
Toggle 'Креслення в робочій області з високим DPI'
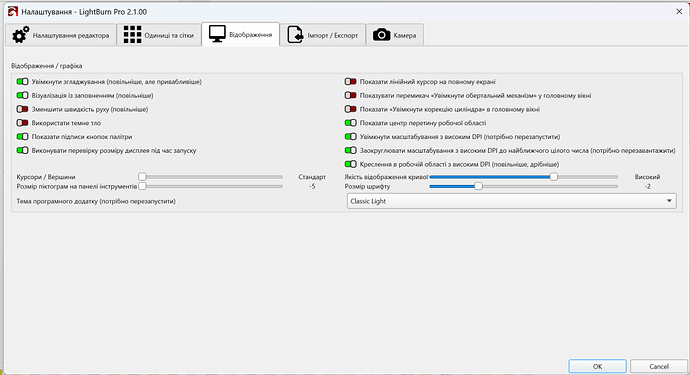(x=351, y=164)
